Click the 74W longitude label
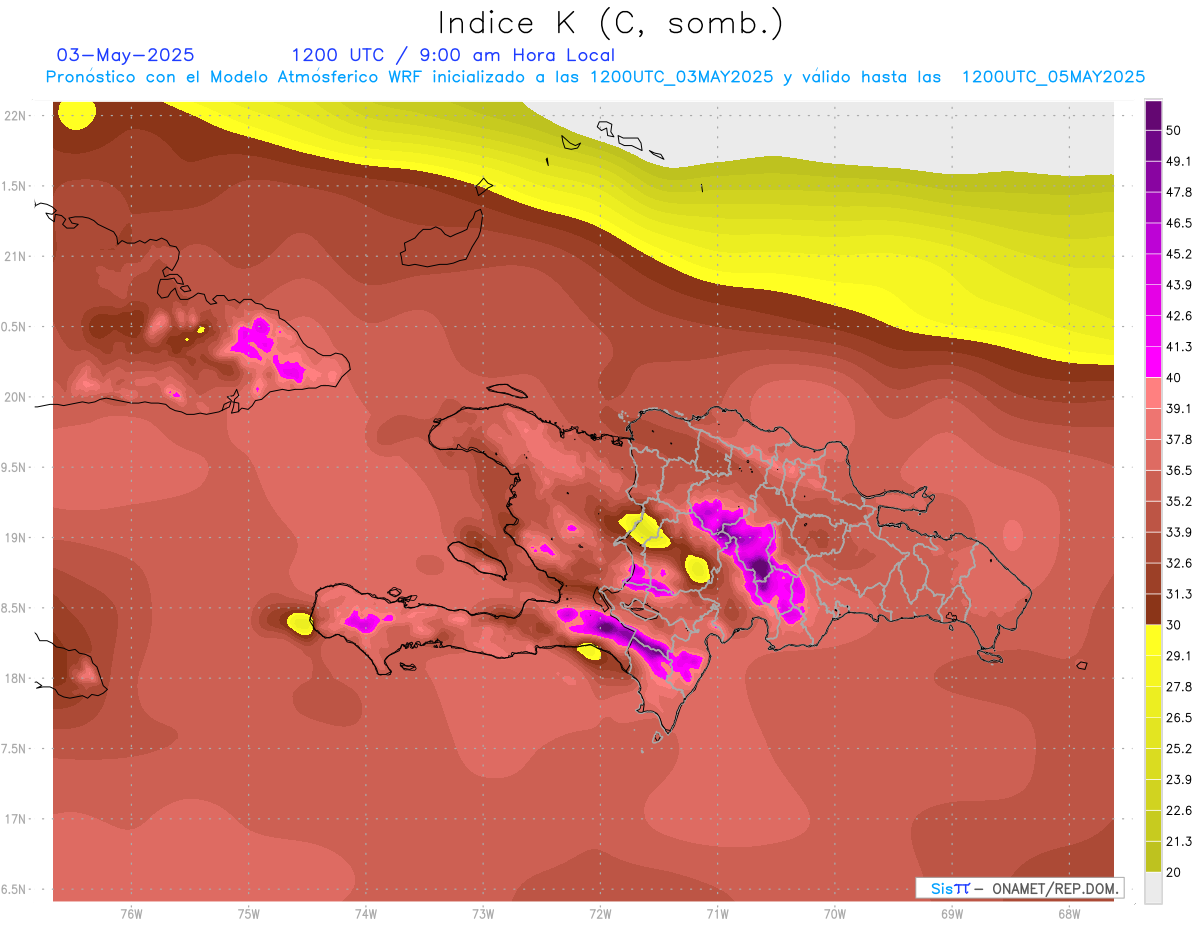Screen dimensions: 1200x927 pyautogui.click(x=365, y=913)
